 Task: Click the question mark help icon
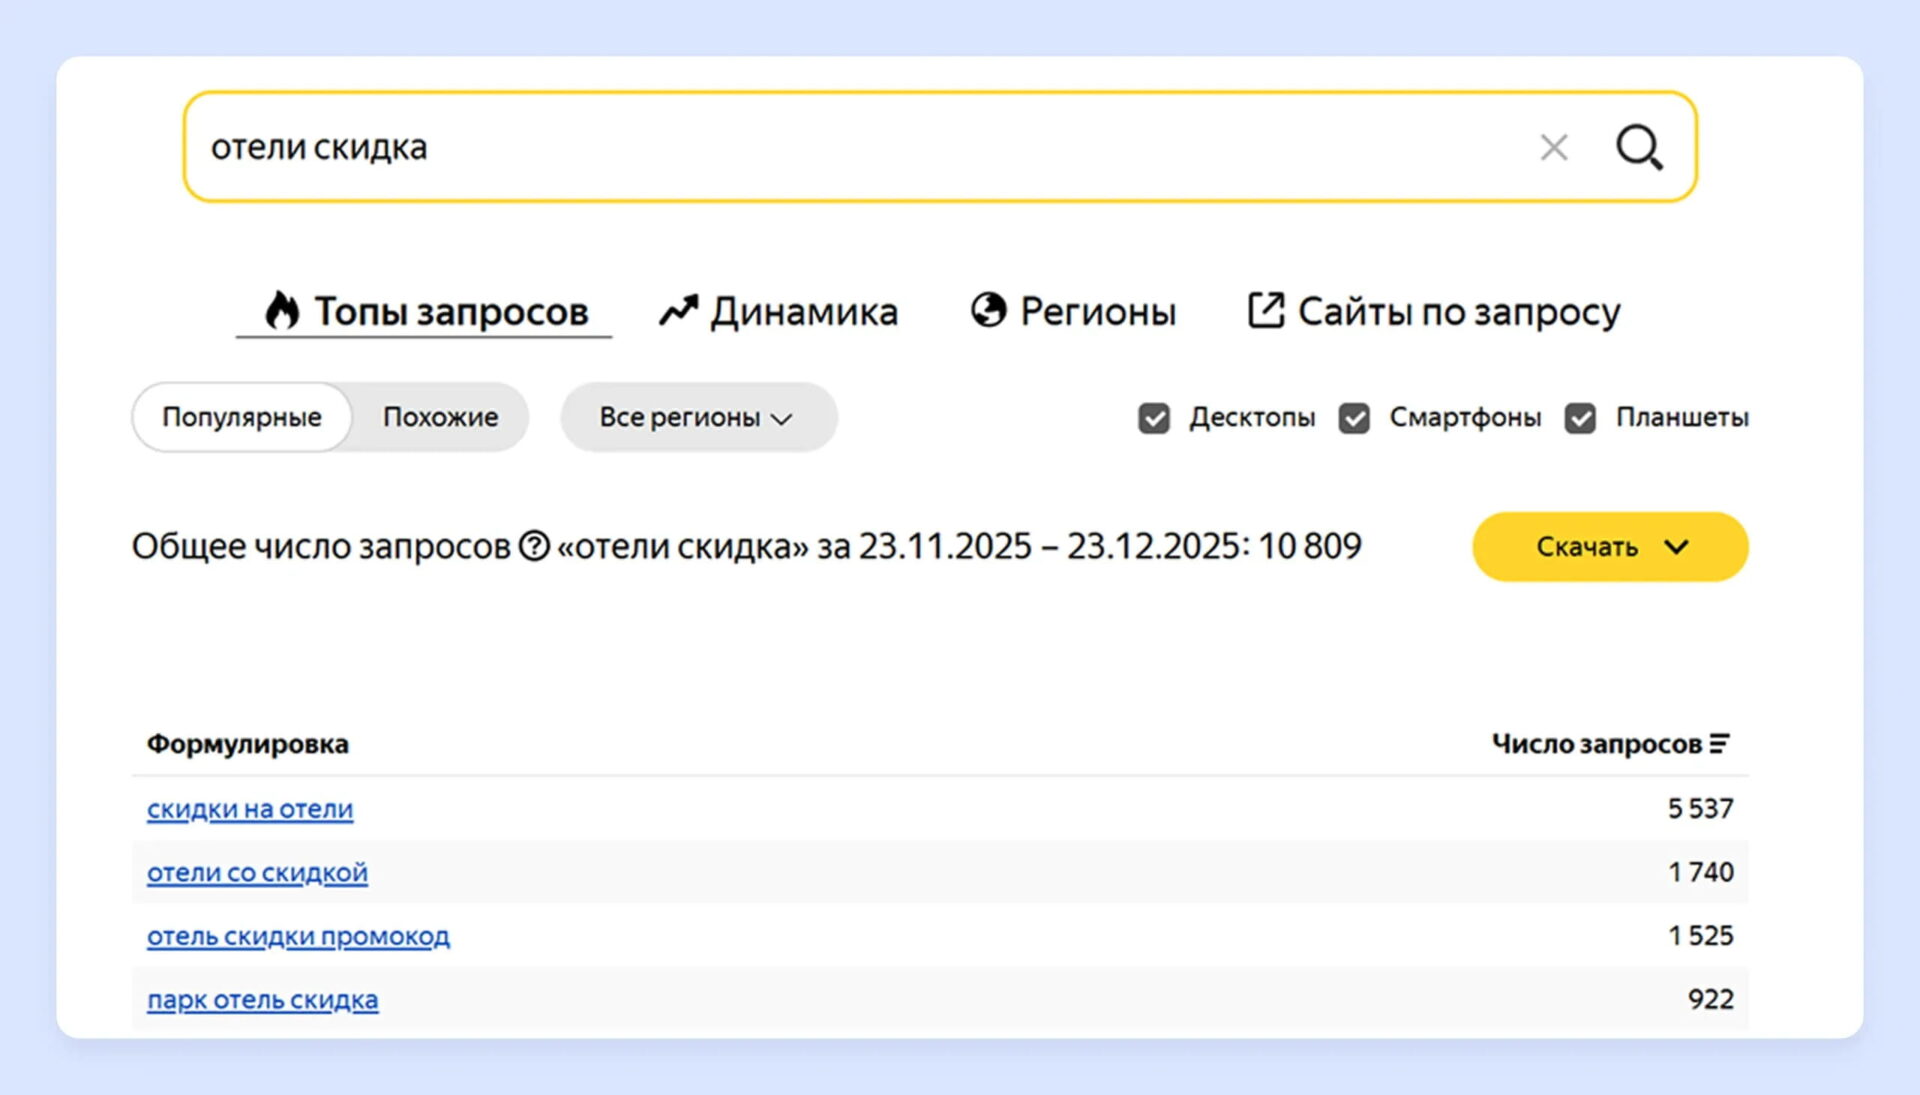click(x=534, y=546)
